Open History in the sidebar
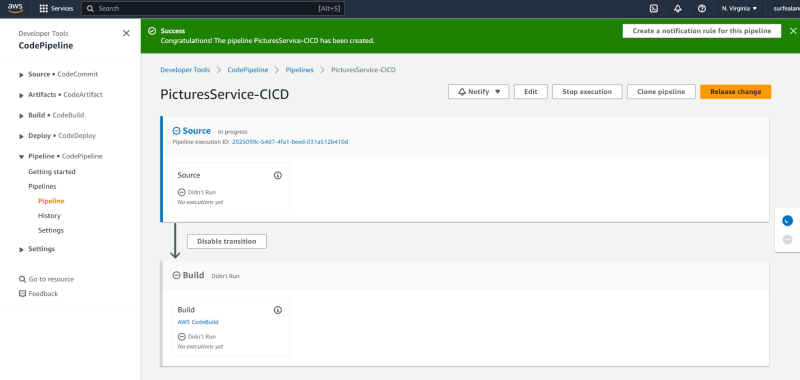 click(49, 216)
